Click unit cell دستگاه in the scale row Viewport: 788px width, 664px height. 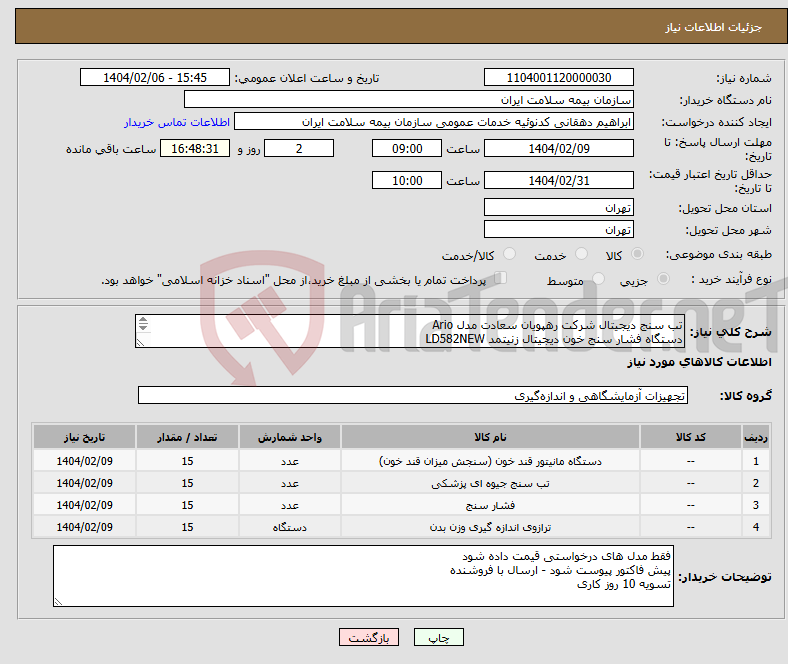pyautogui.click(x=289, y=527)
